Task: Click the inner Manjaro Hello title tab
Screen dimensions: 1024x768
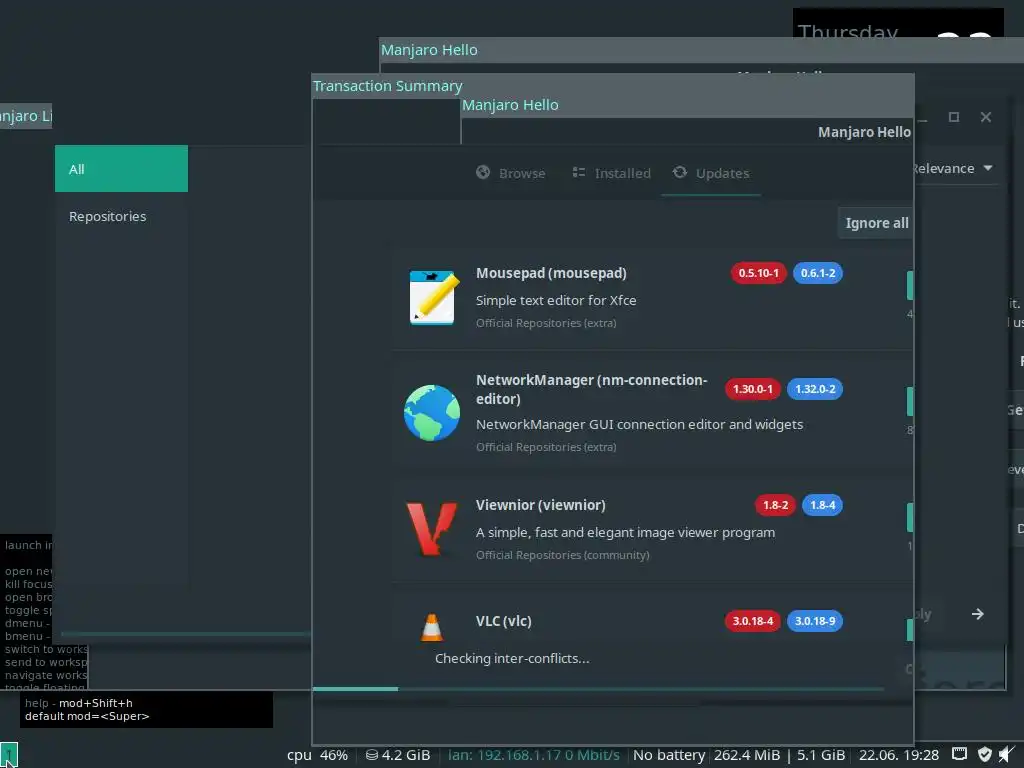Action: 510,104
